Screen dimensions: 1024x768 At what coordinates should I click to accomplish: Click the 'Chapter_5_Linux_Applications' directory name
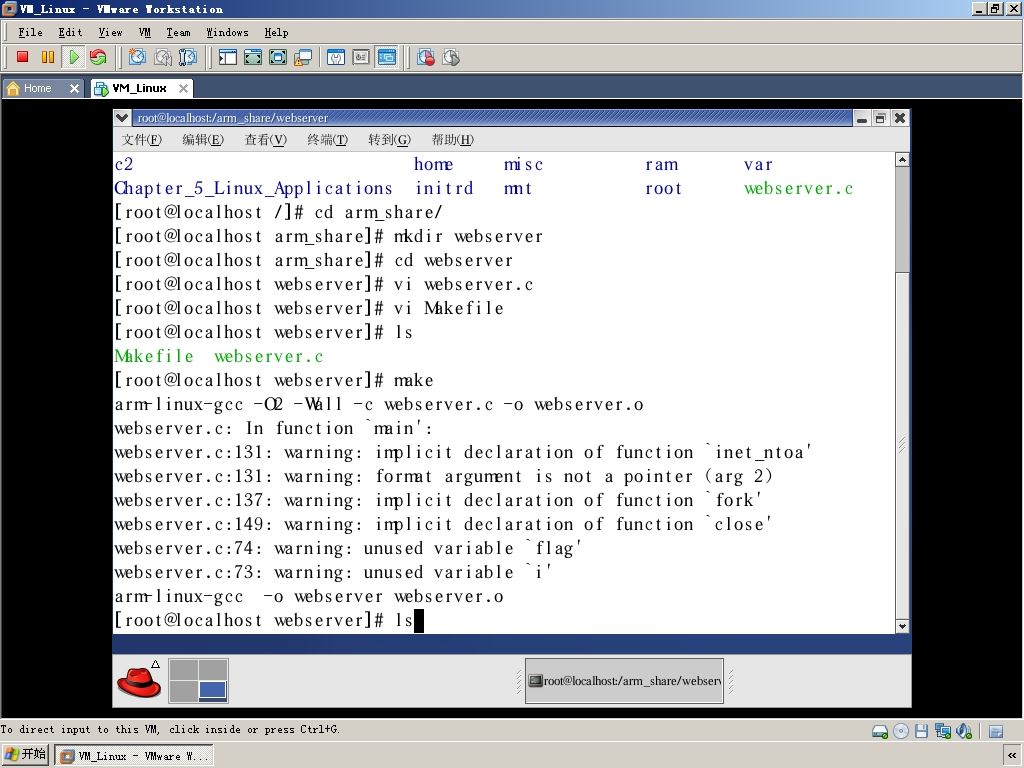(253, 189)
